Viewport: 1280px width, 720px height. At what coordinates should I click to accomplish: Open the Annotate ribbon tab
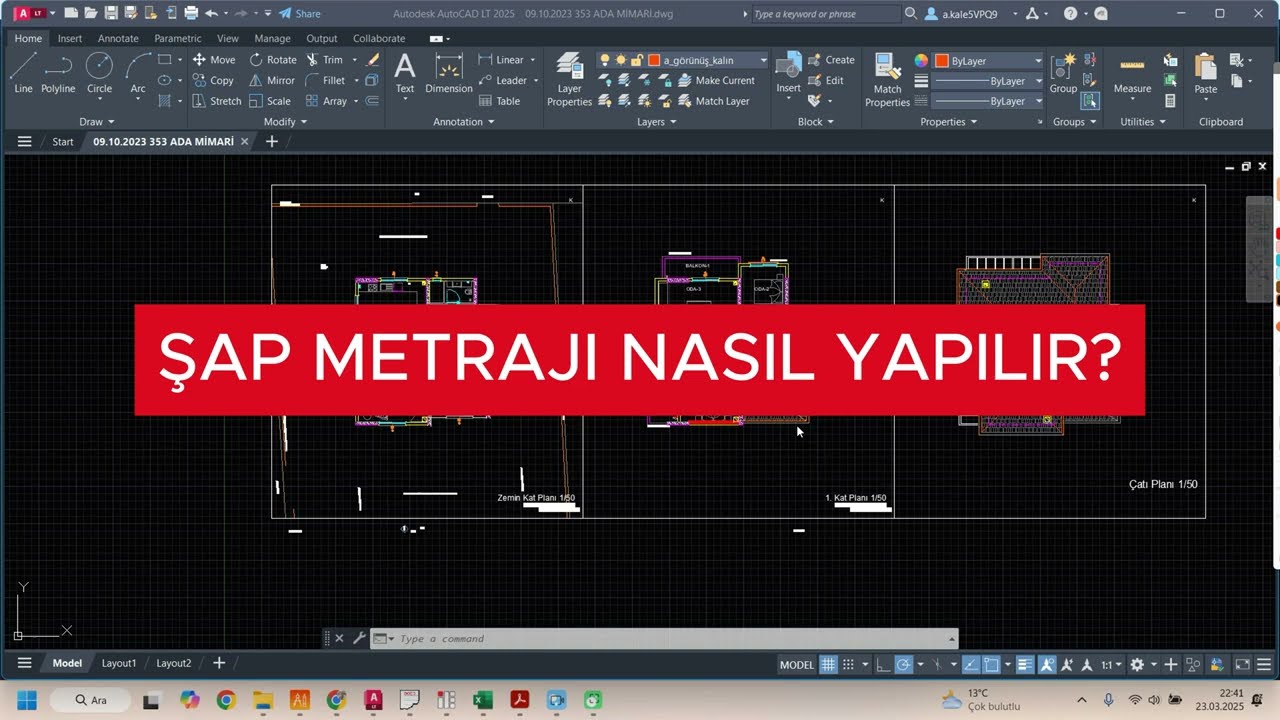(118, 38)
